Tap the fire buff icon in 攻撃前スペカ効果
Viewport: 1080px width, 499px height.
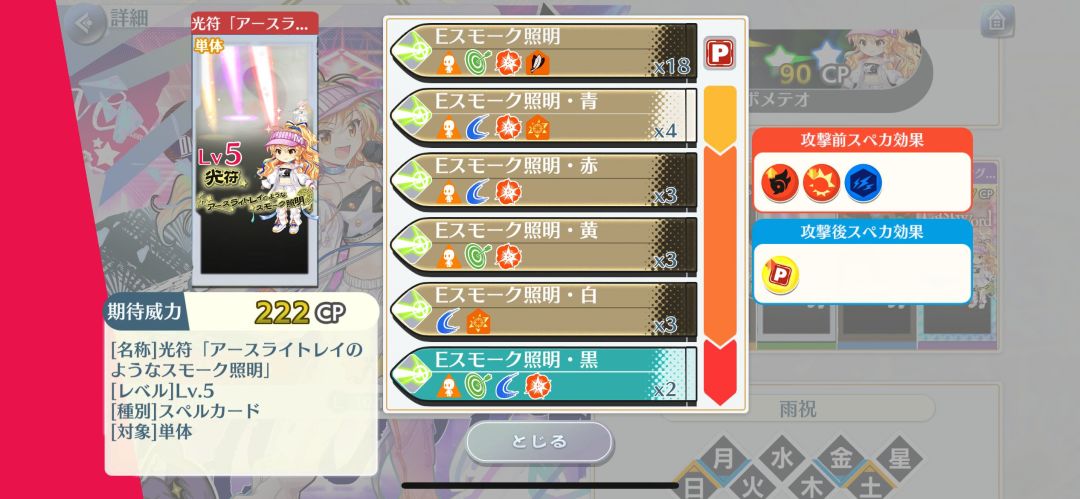(x=780, y=183)
